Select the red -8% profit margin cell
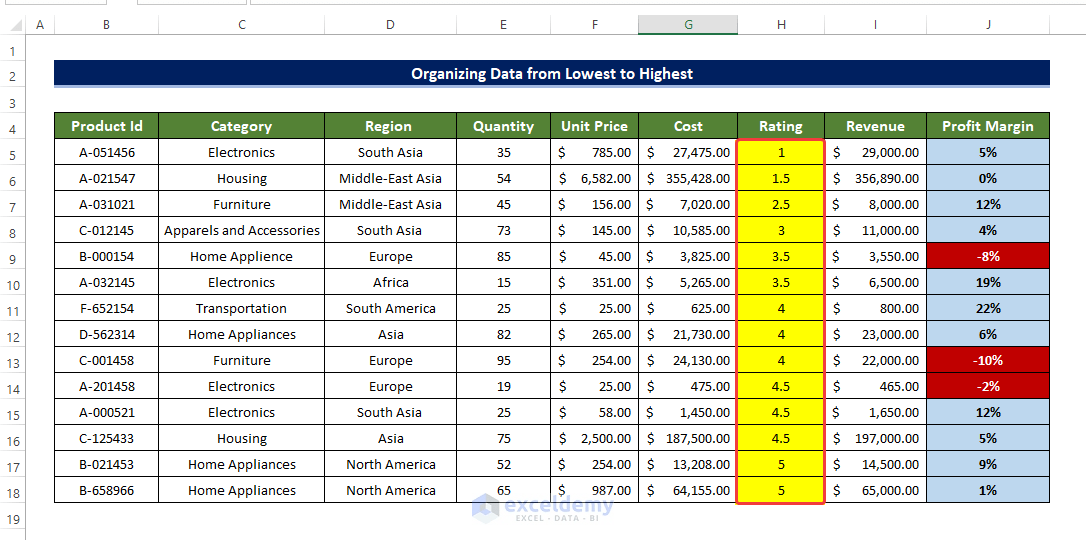Image resolution: width=1086 pixels, height=540 pixels. pyautogui.click(x=988, y=256)
